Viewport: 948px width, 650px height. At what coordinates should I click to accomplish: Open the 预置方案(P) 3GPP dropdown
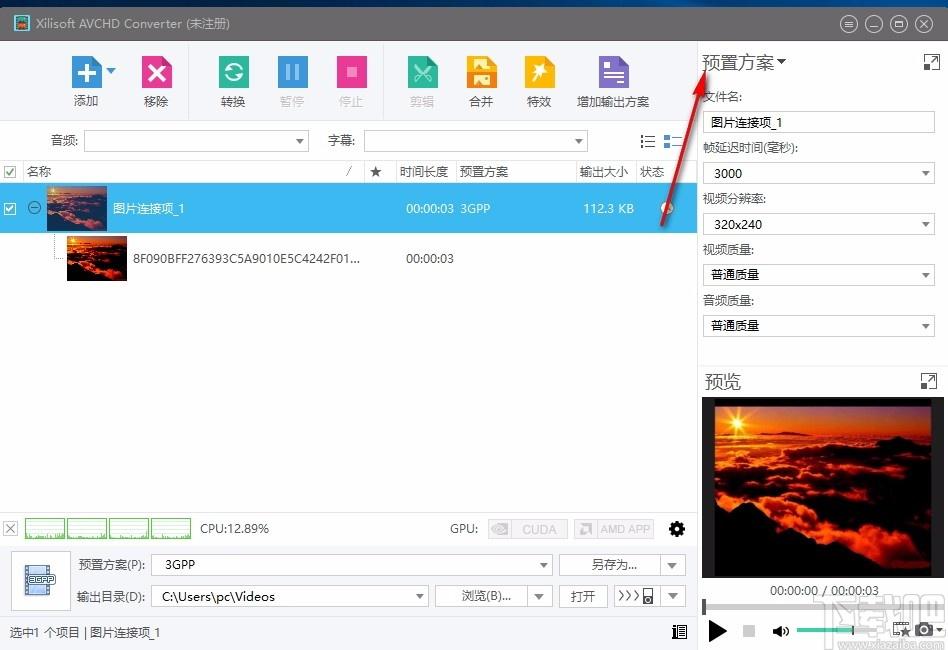tap(351, 565)
